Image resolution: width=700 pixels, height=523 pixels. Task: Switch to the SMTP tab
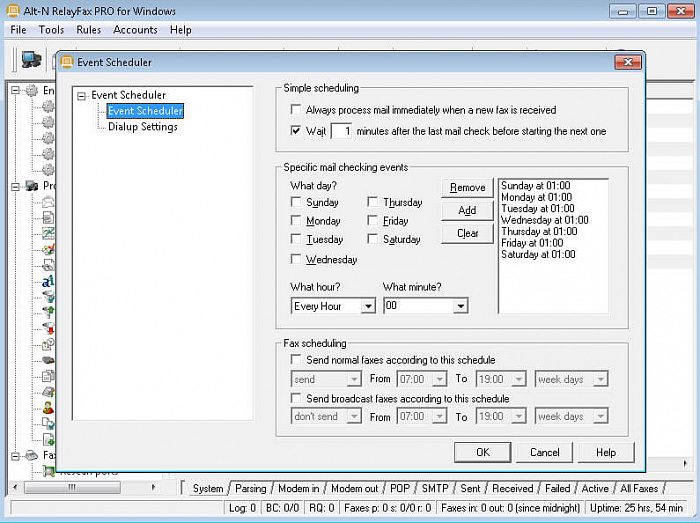(435, 489)
